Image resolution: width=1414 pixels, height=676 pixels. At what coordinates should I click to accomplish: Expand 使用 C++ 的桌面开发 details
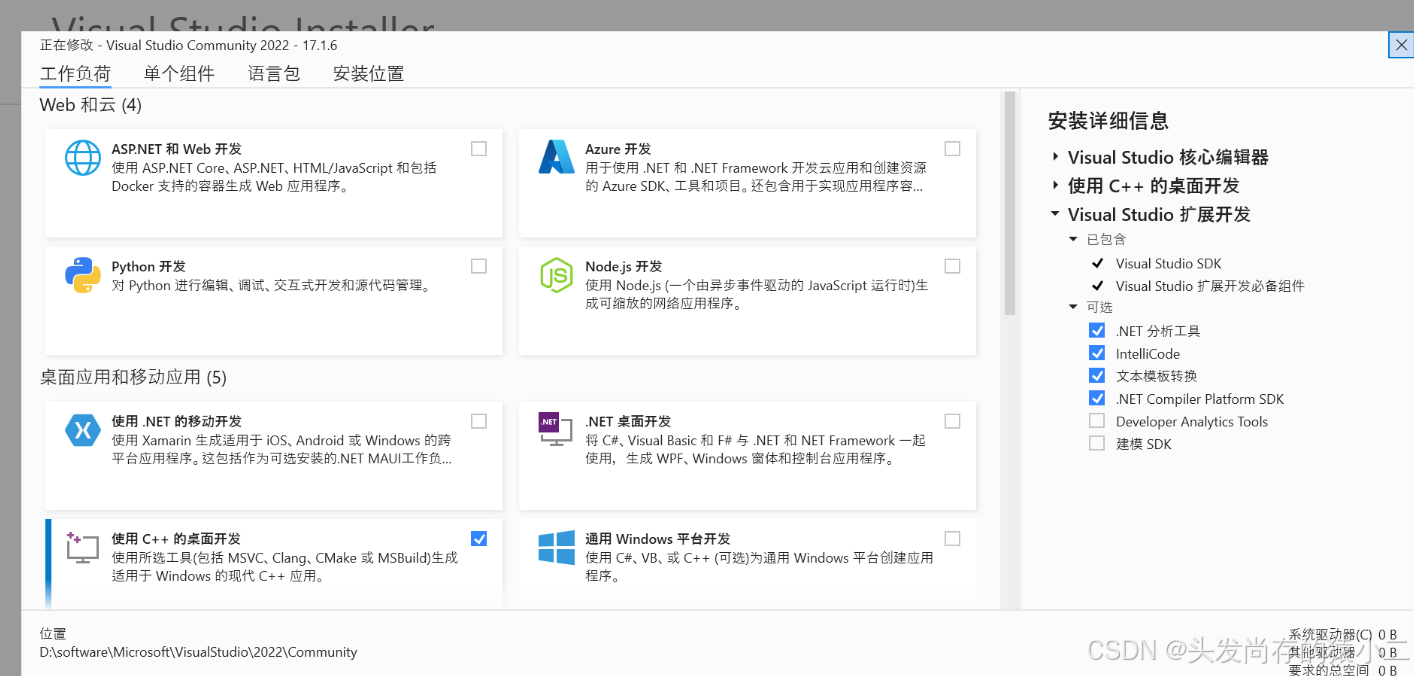pyautogui.click(x=1055, y=185)
